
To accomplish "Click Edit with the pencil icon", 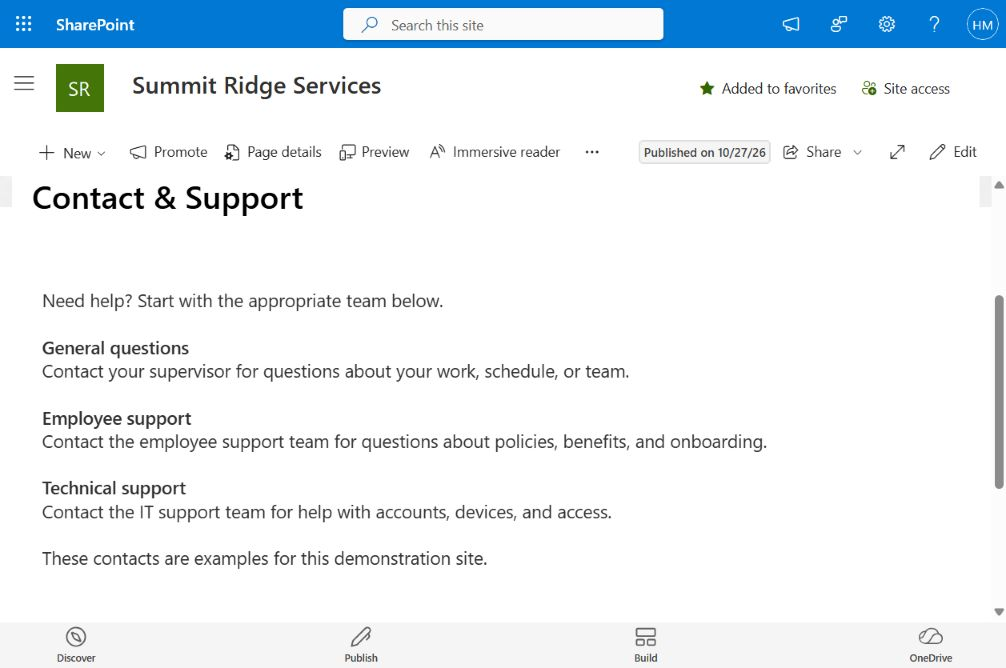I will pyautogui.click(x=953, y=152).
